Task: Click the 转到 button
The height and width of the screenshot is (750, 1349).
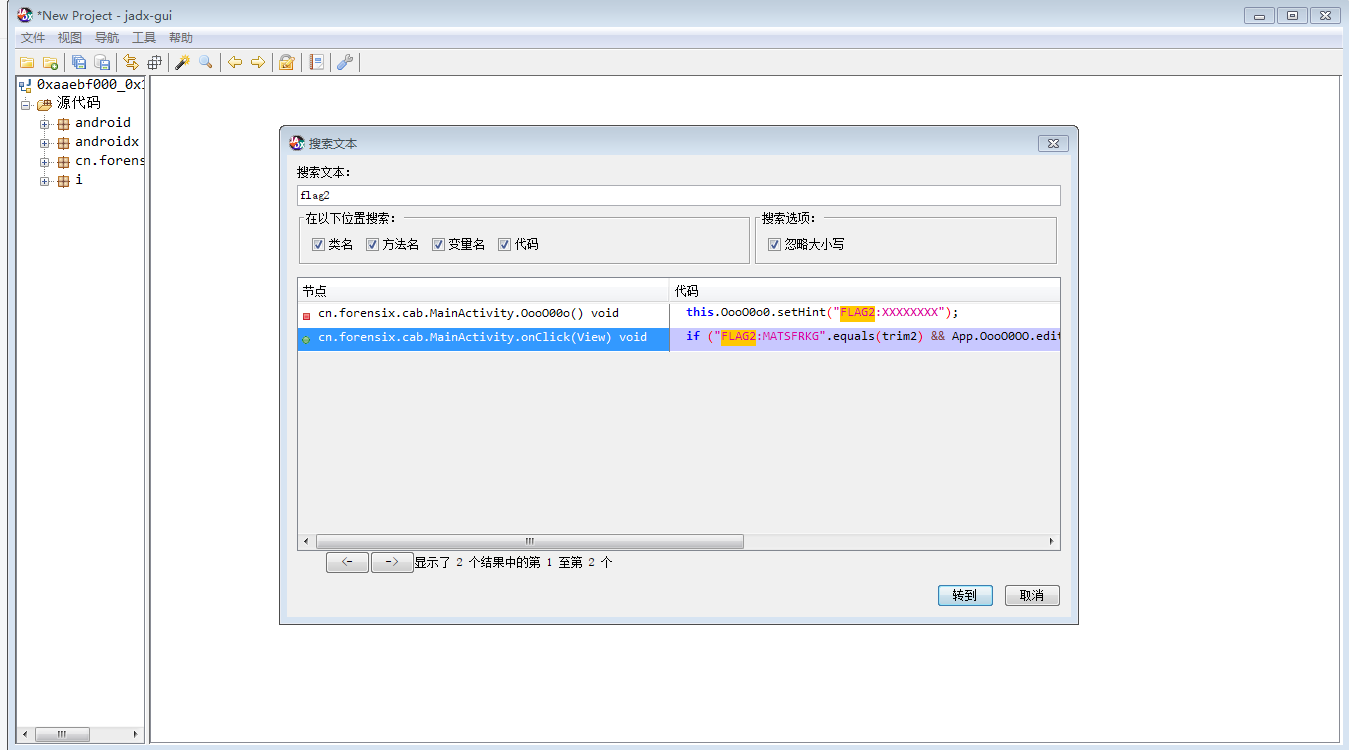Action: [965, 595]
